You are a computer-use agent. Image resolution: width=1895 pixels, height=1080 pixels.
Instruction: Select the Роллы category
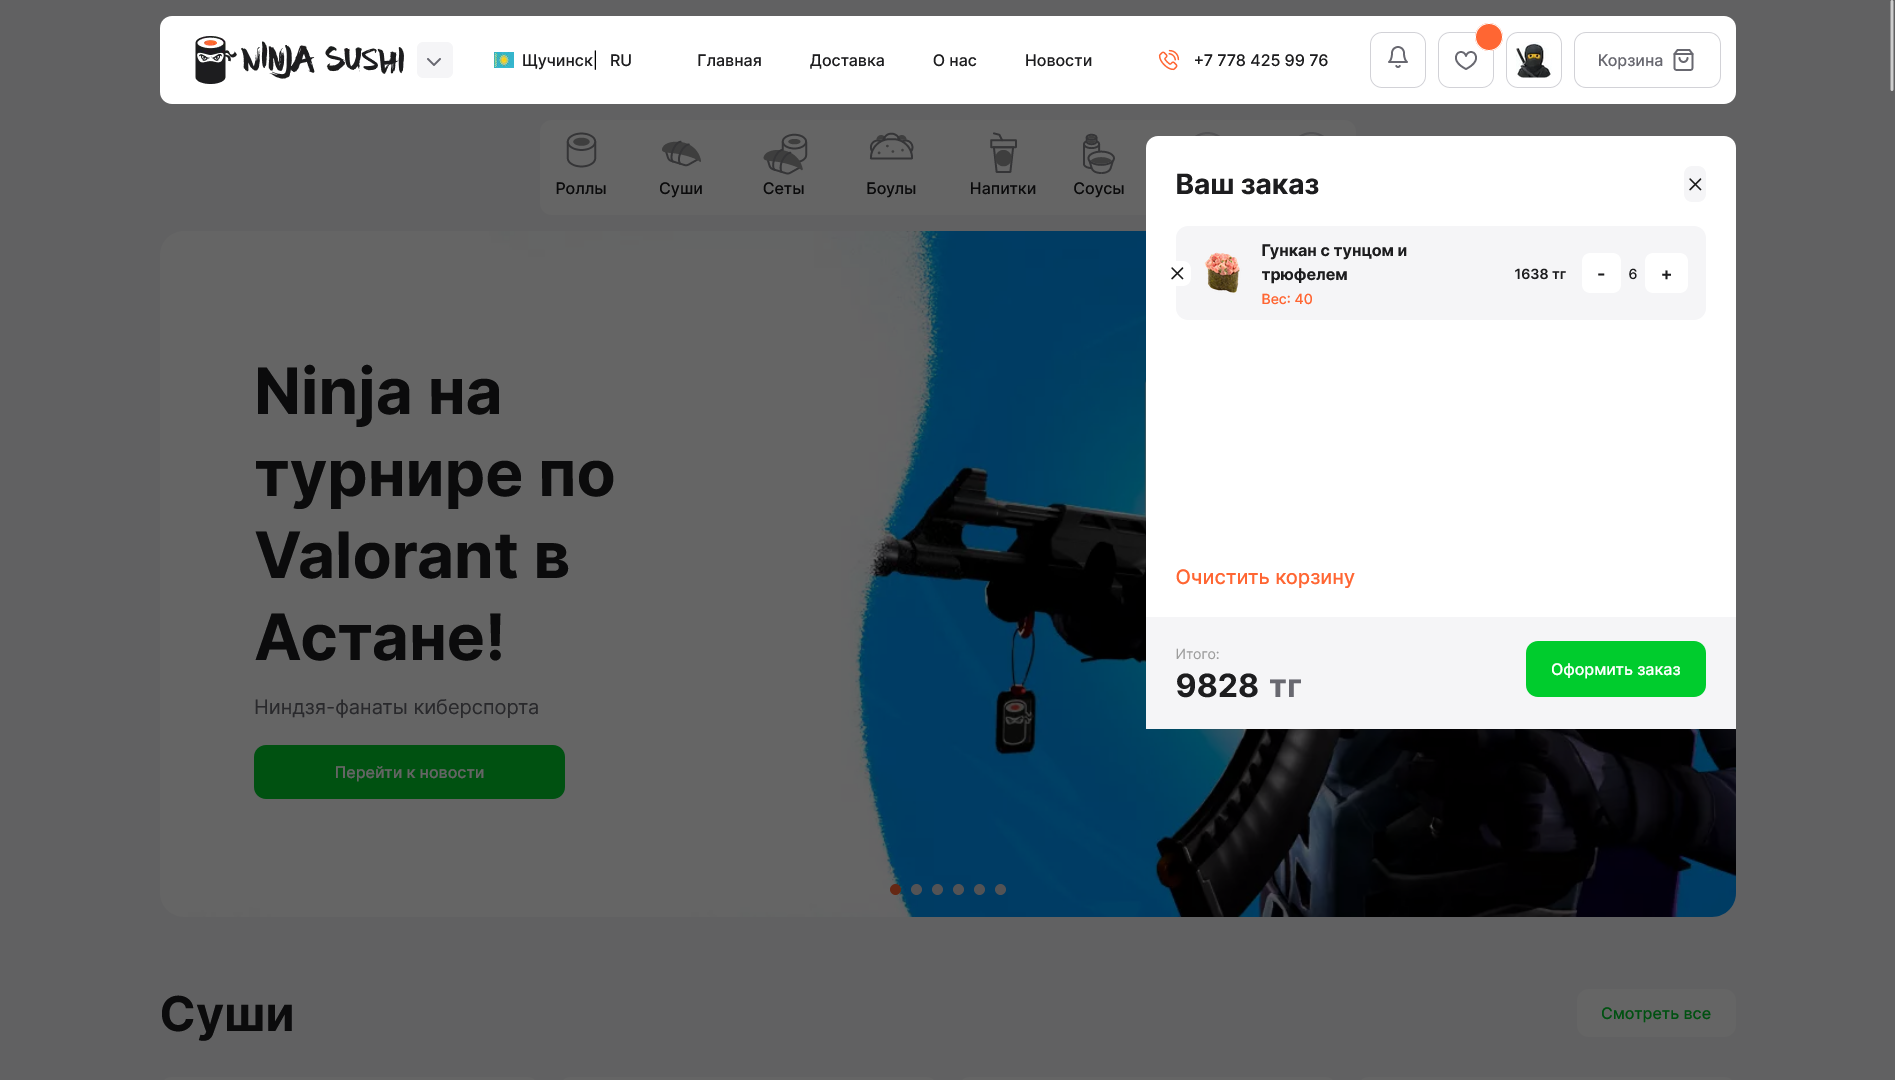point(581,166)
